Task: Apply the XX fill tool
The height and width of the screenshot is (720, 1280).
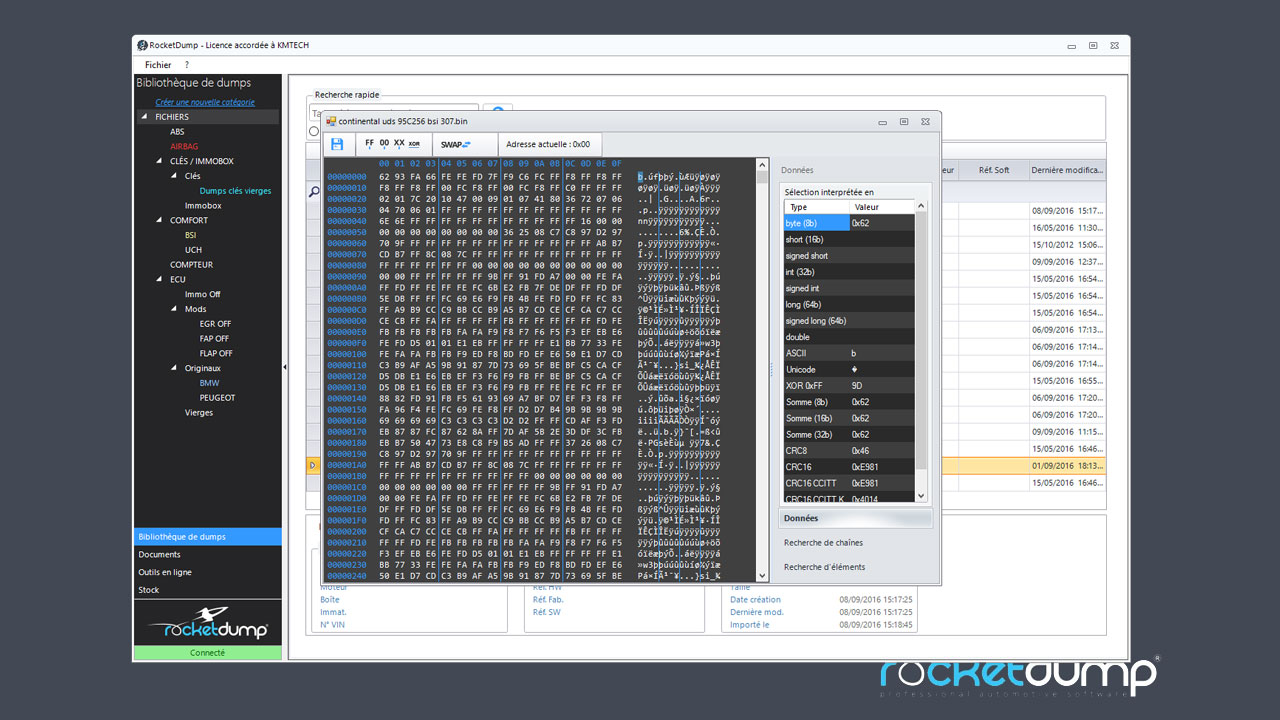Action: tap(399, 144)
